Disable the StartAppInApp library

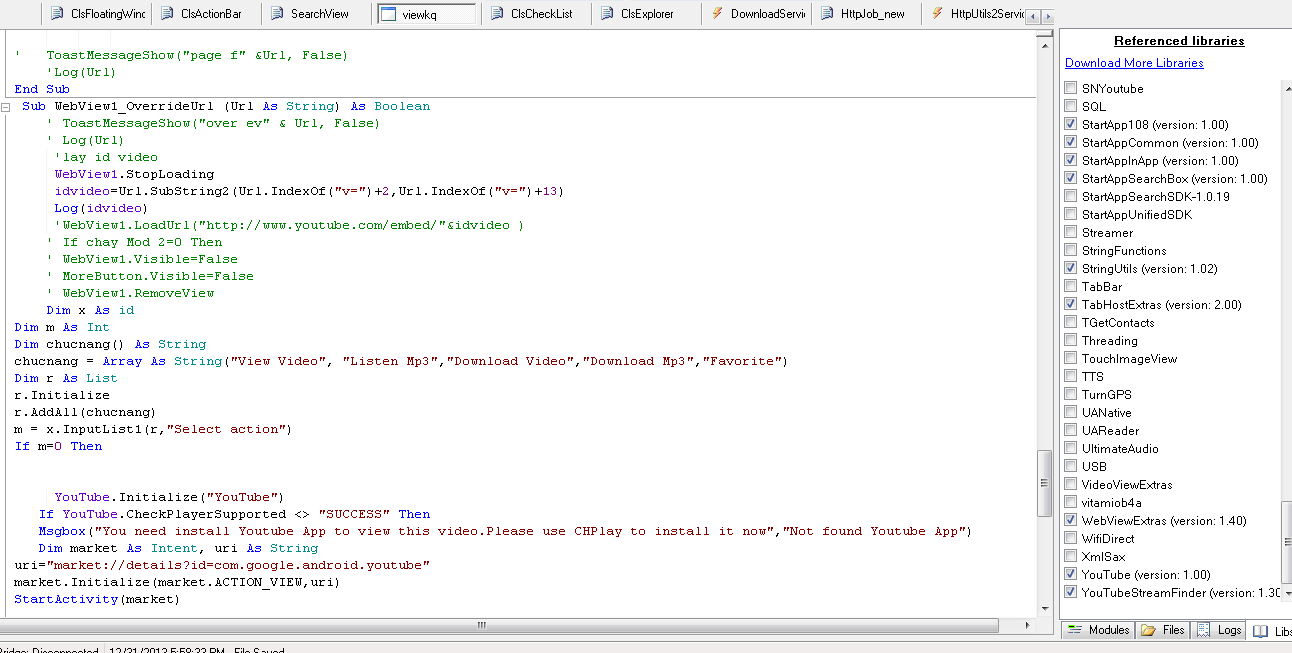pyautogui.click(x=1071, y=160)
